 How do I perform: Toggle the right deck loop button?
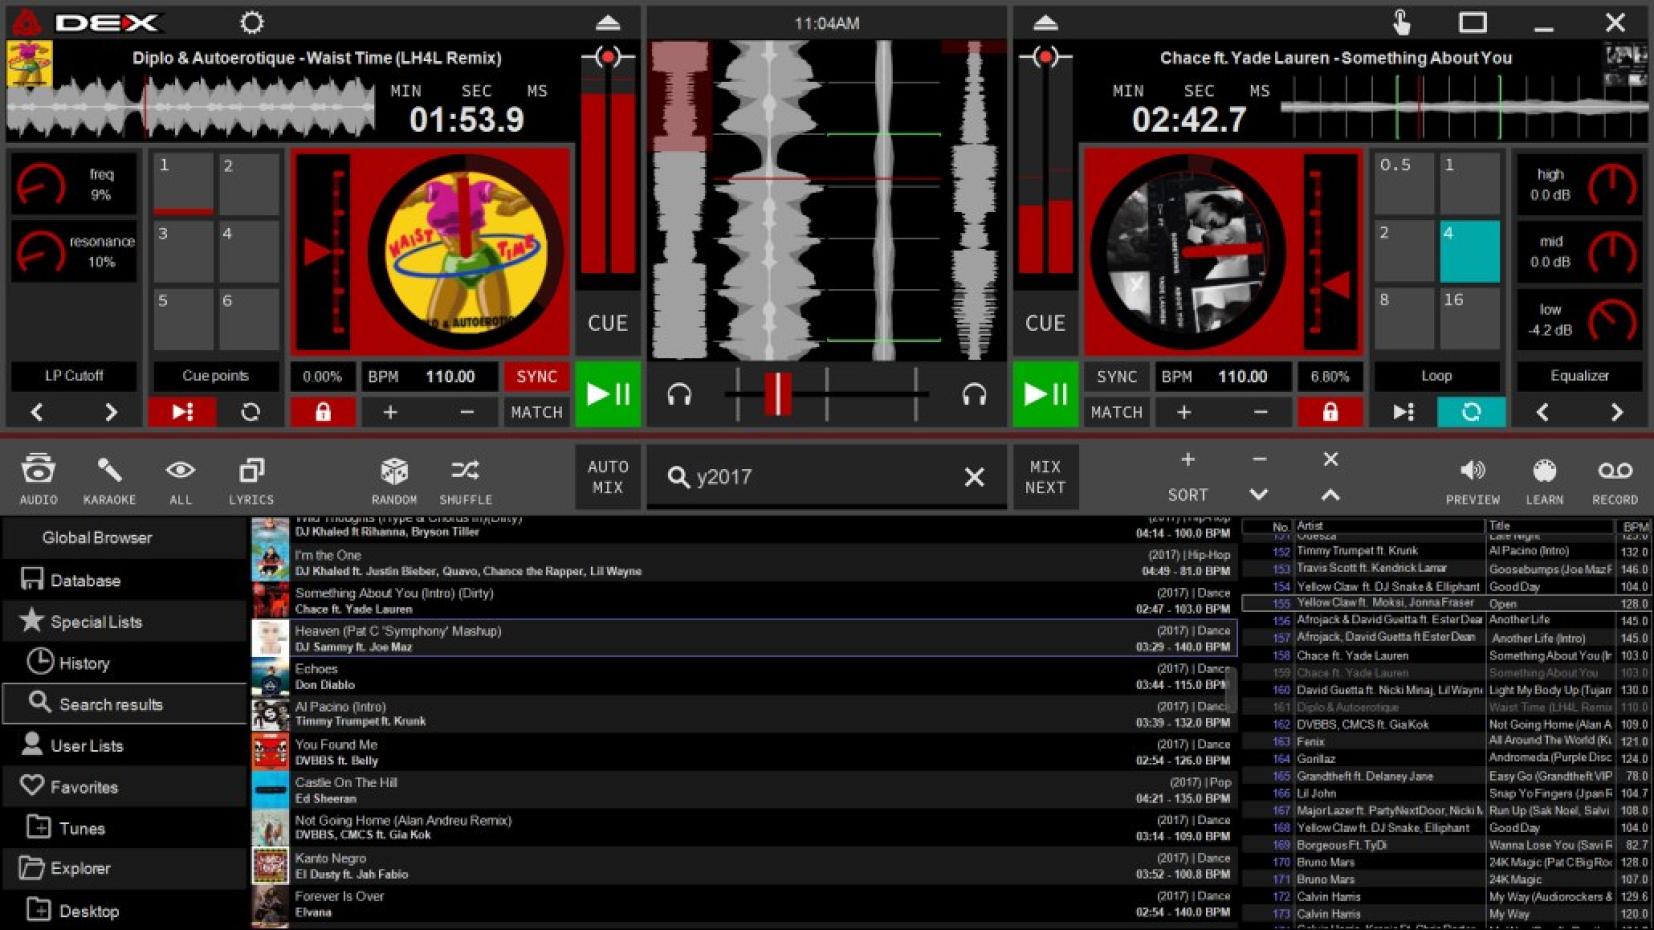pyautogui.click(x=1470, y=412)
